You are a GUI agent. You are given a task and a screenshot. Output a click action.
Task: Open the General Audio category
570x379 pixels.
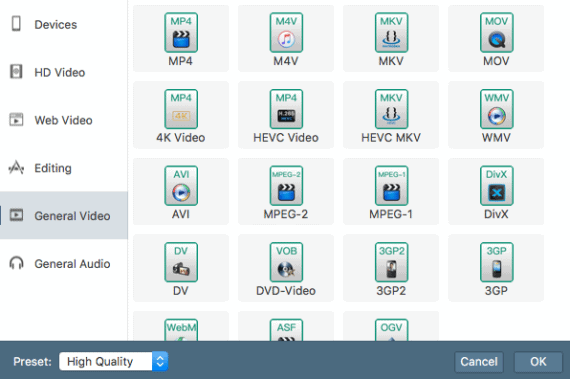[x=64, y=263]
